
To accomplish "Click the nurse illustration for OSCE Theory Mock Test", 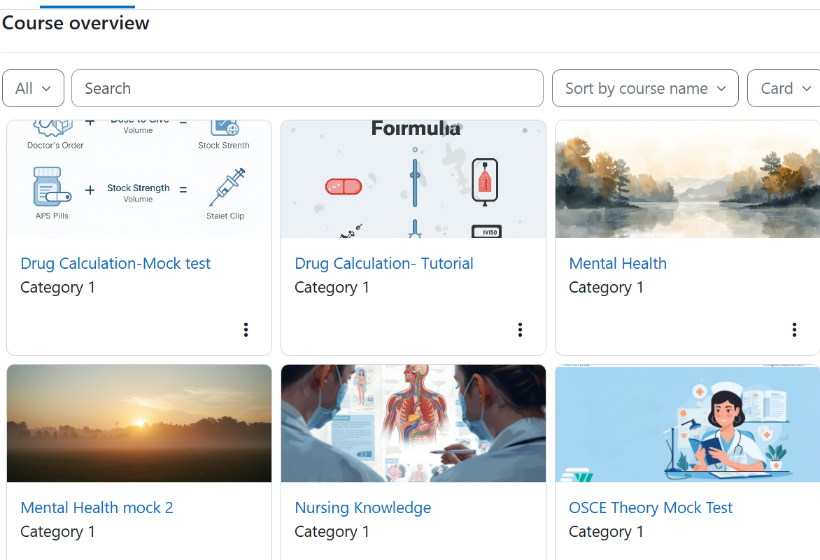I will click(687, 423).
